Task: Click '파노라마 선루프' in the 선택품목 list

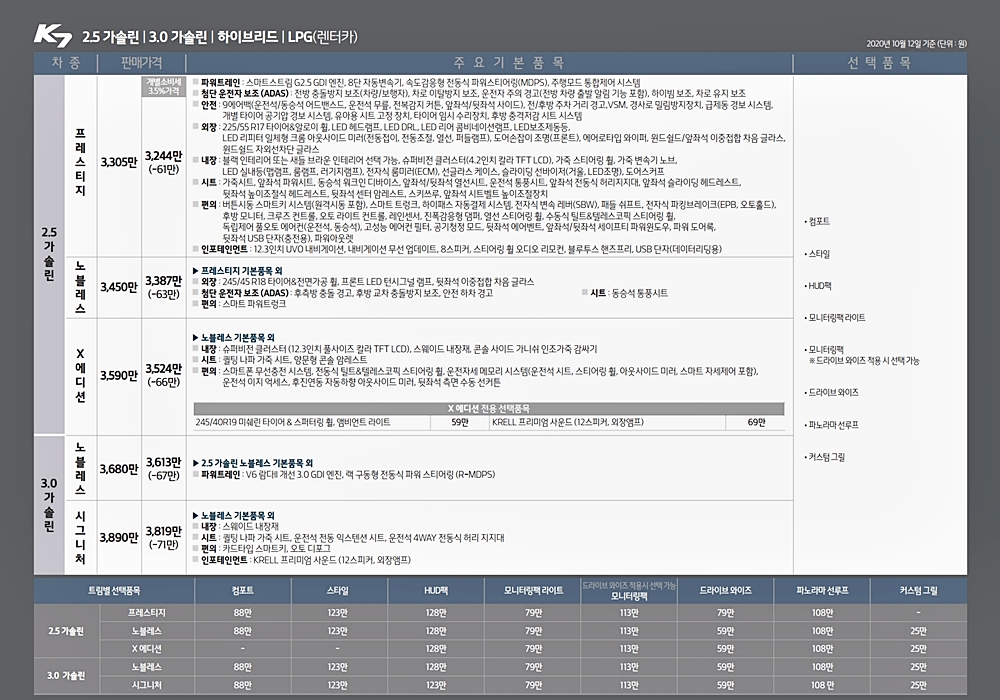Action: pos(833,425)
